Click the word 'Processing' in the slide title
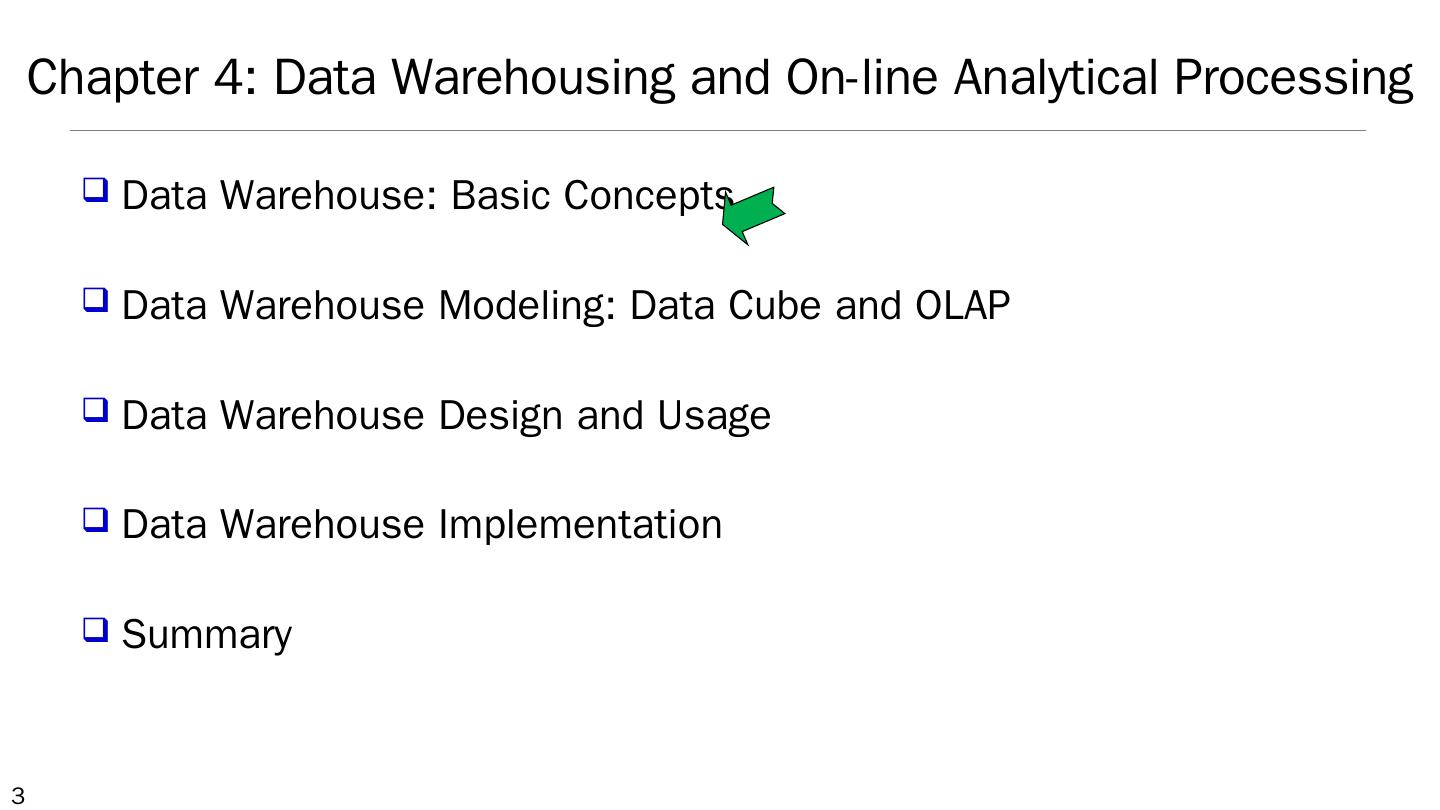Screen dimensions: 1440x810 1293,78
